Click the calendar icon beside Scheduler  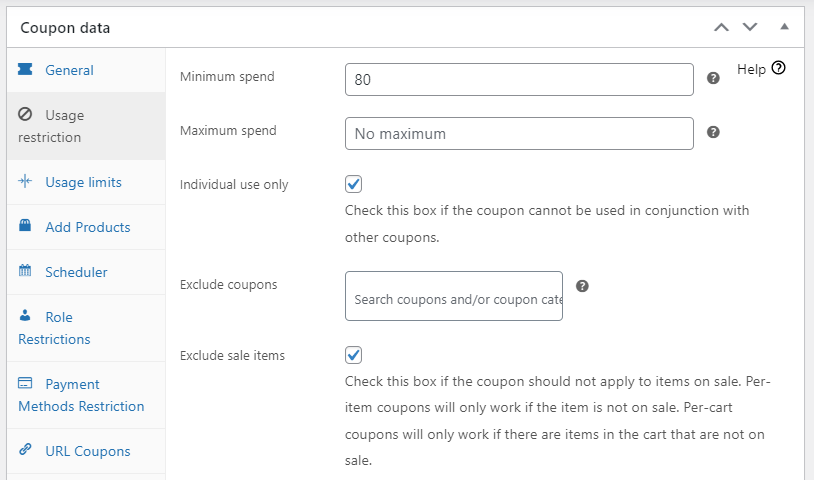click(25, 270)
